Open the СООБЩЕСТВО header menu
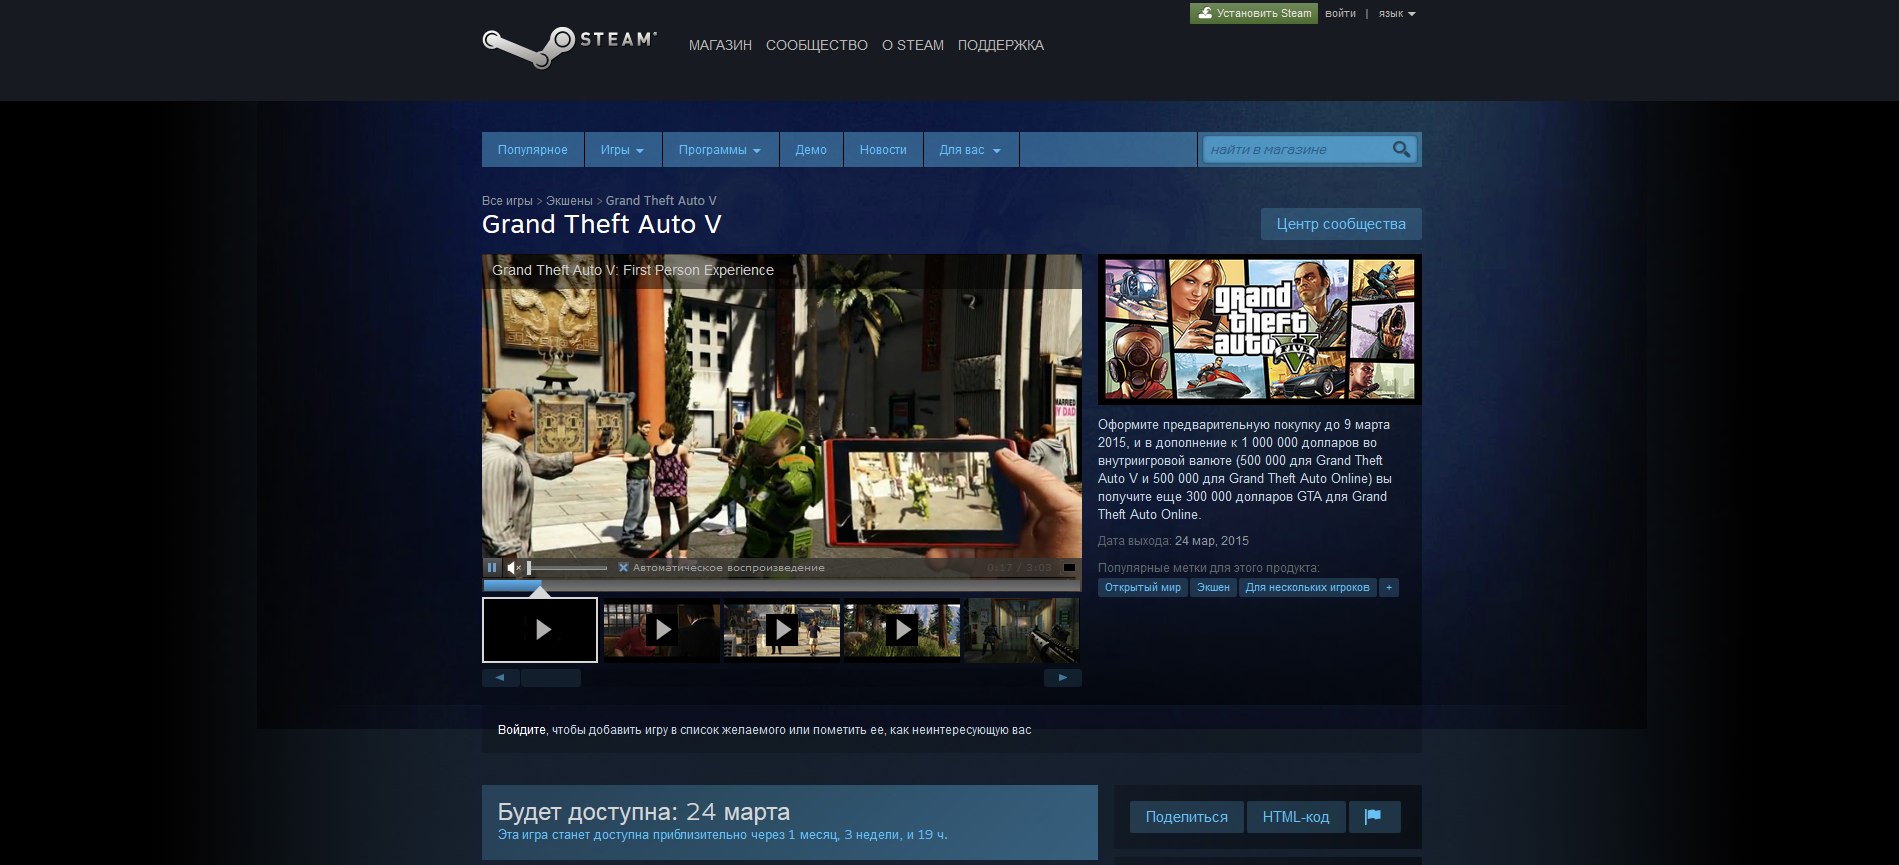Viewport: 1899px width, 865px height. pos(816,45)
